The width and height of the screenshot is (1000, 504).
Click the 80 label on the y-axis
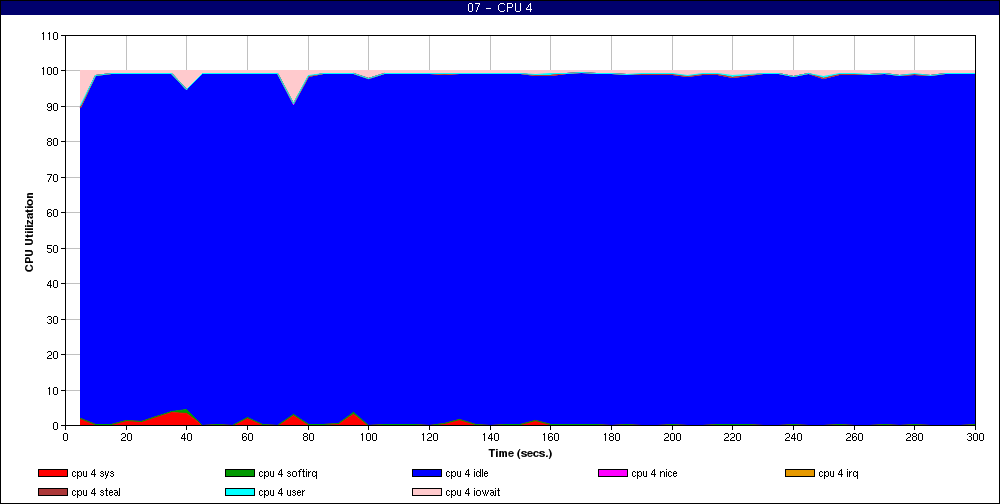coord(52,142)
